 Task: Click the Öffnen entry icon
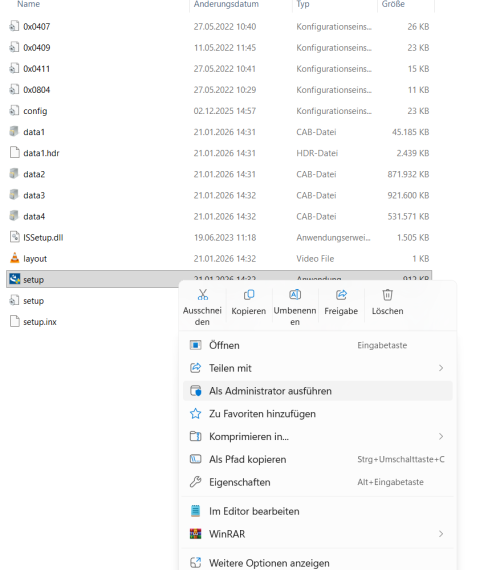pos(196,345)
